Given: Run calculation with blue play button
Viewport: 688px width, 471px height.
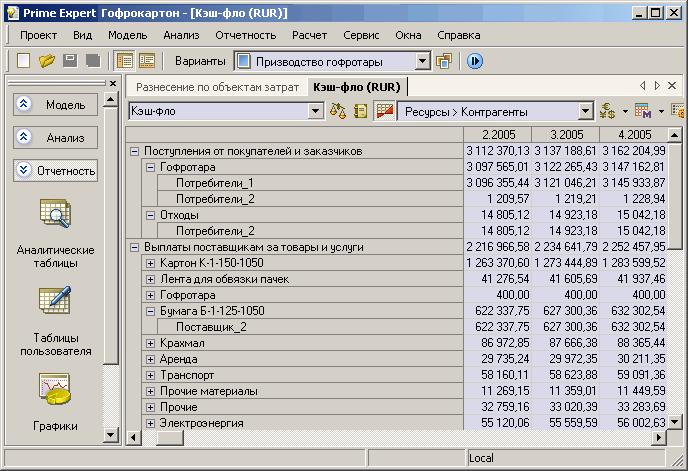Looking at the screenshot, I should (475, 61).
